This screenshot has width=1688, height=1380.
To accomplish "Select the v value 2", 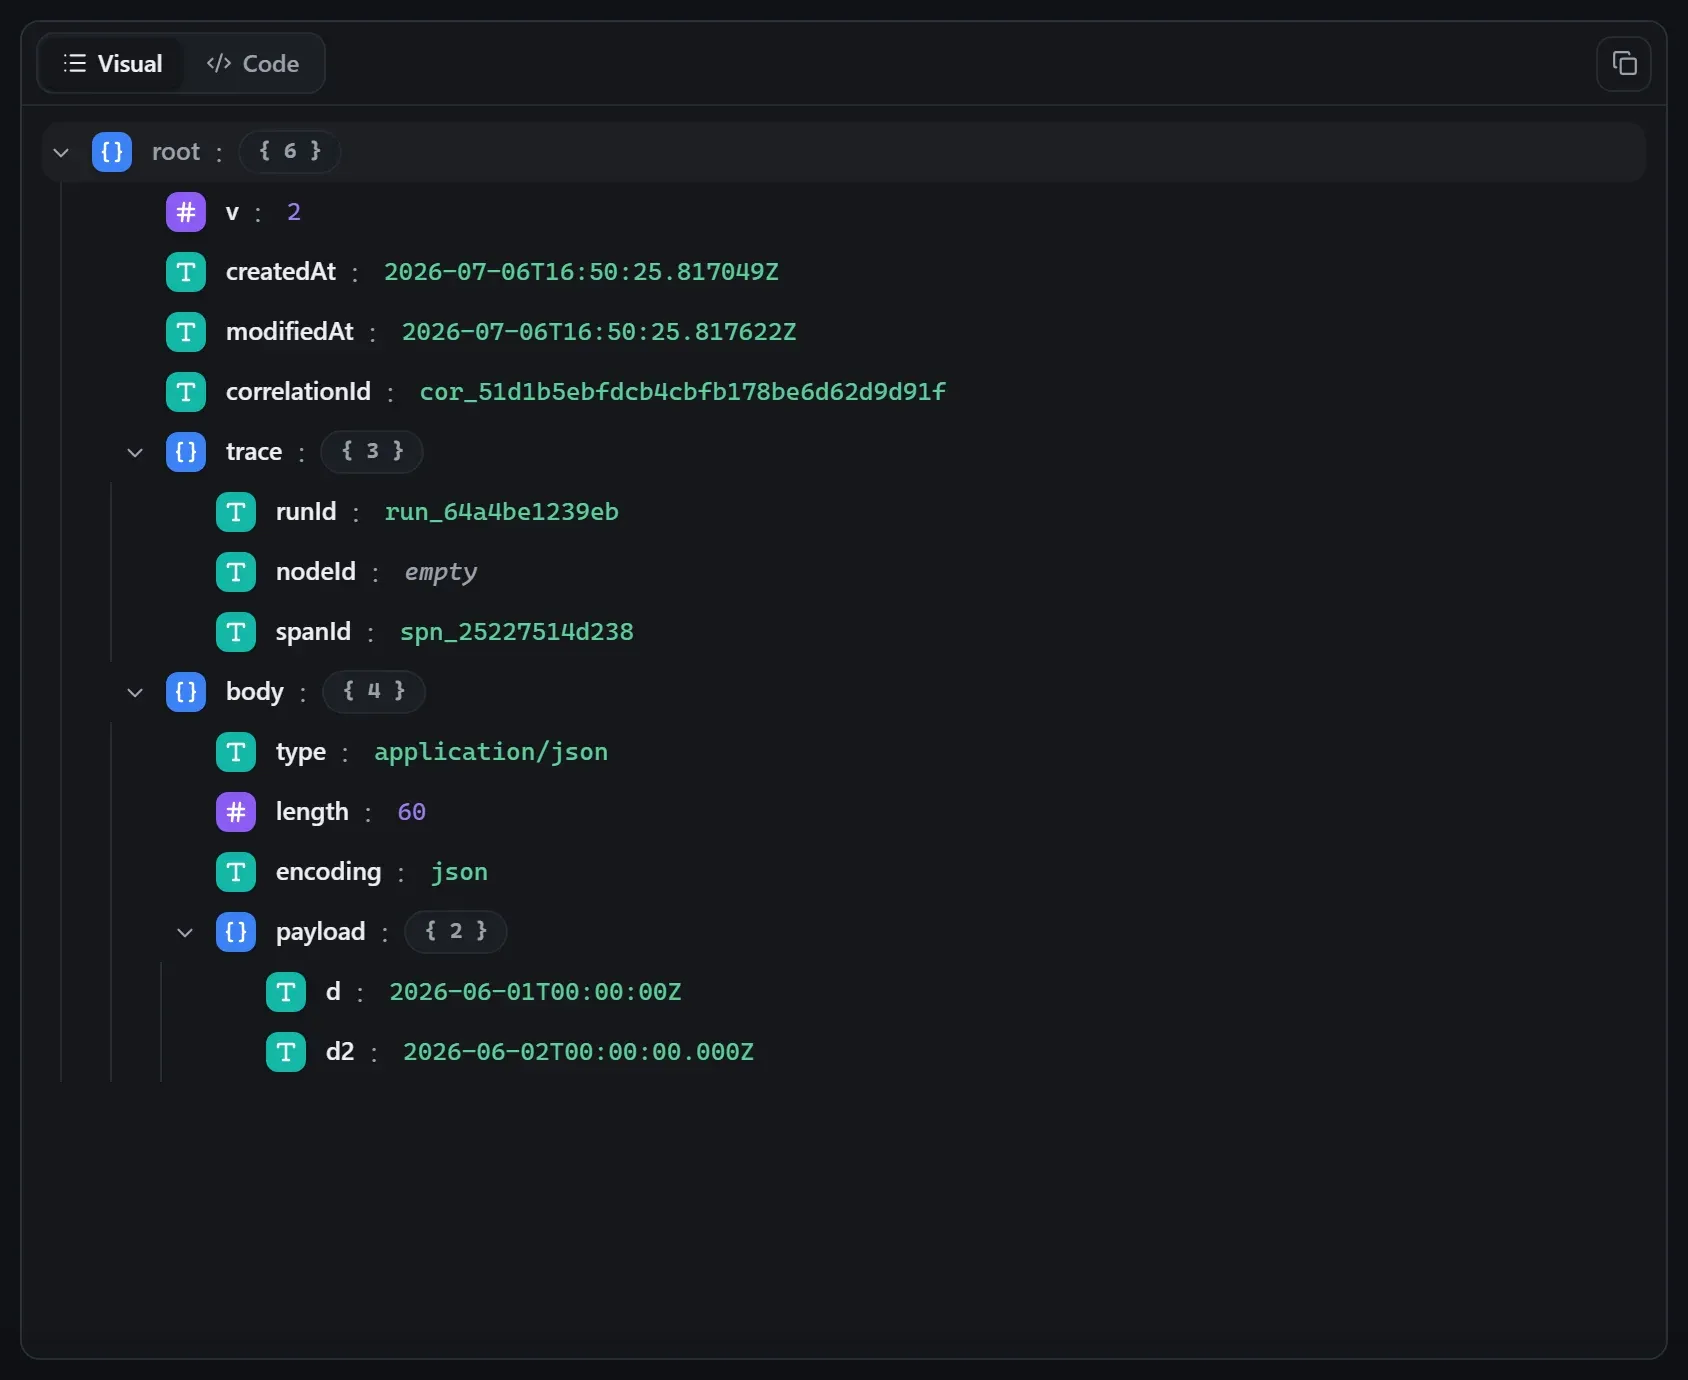I will click(294, 212).
